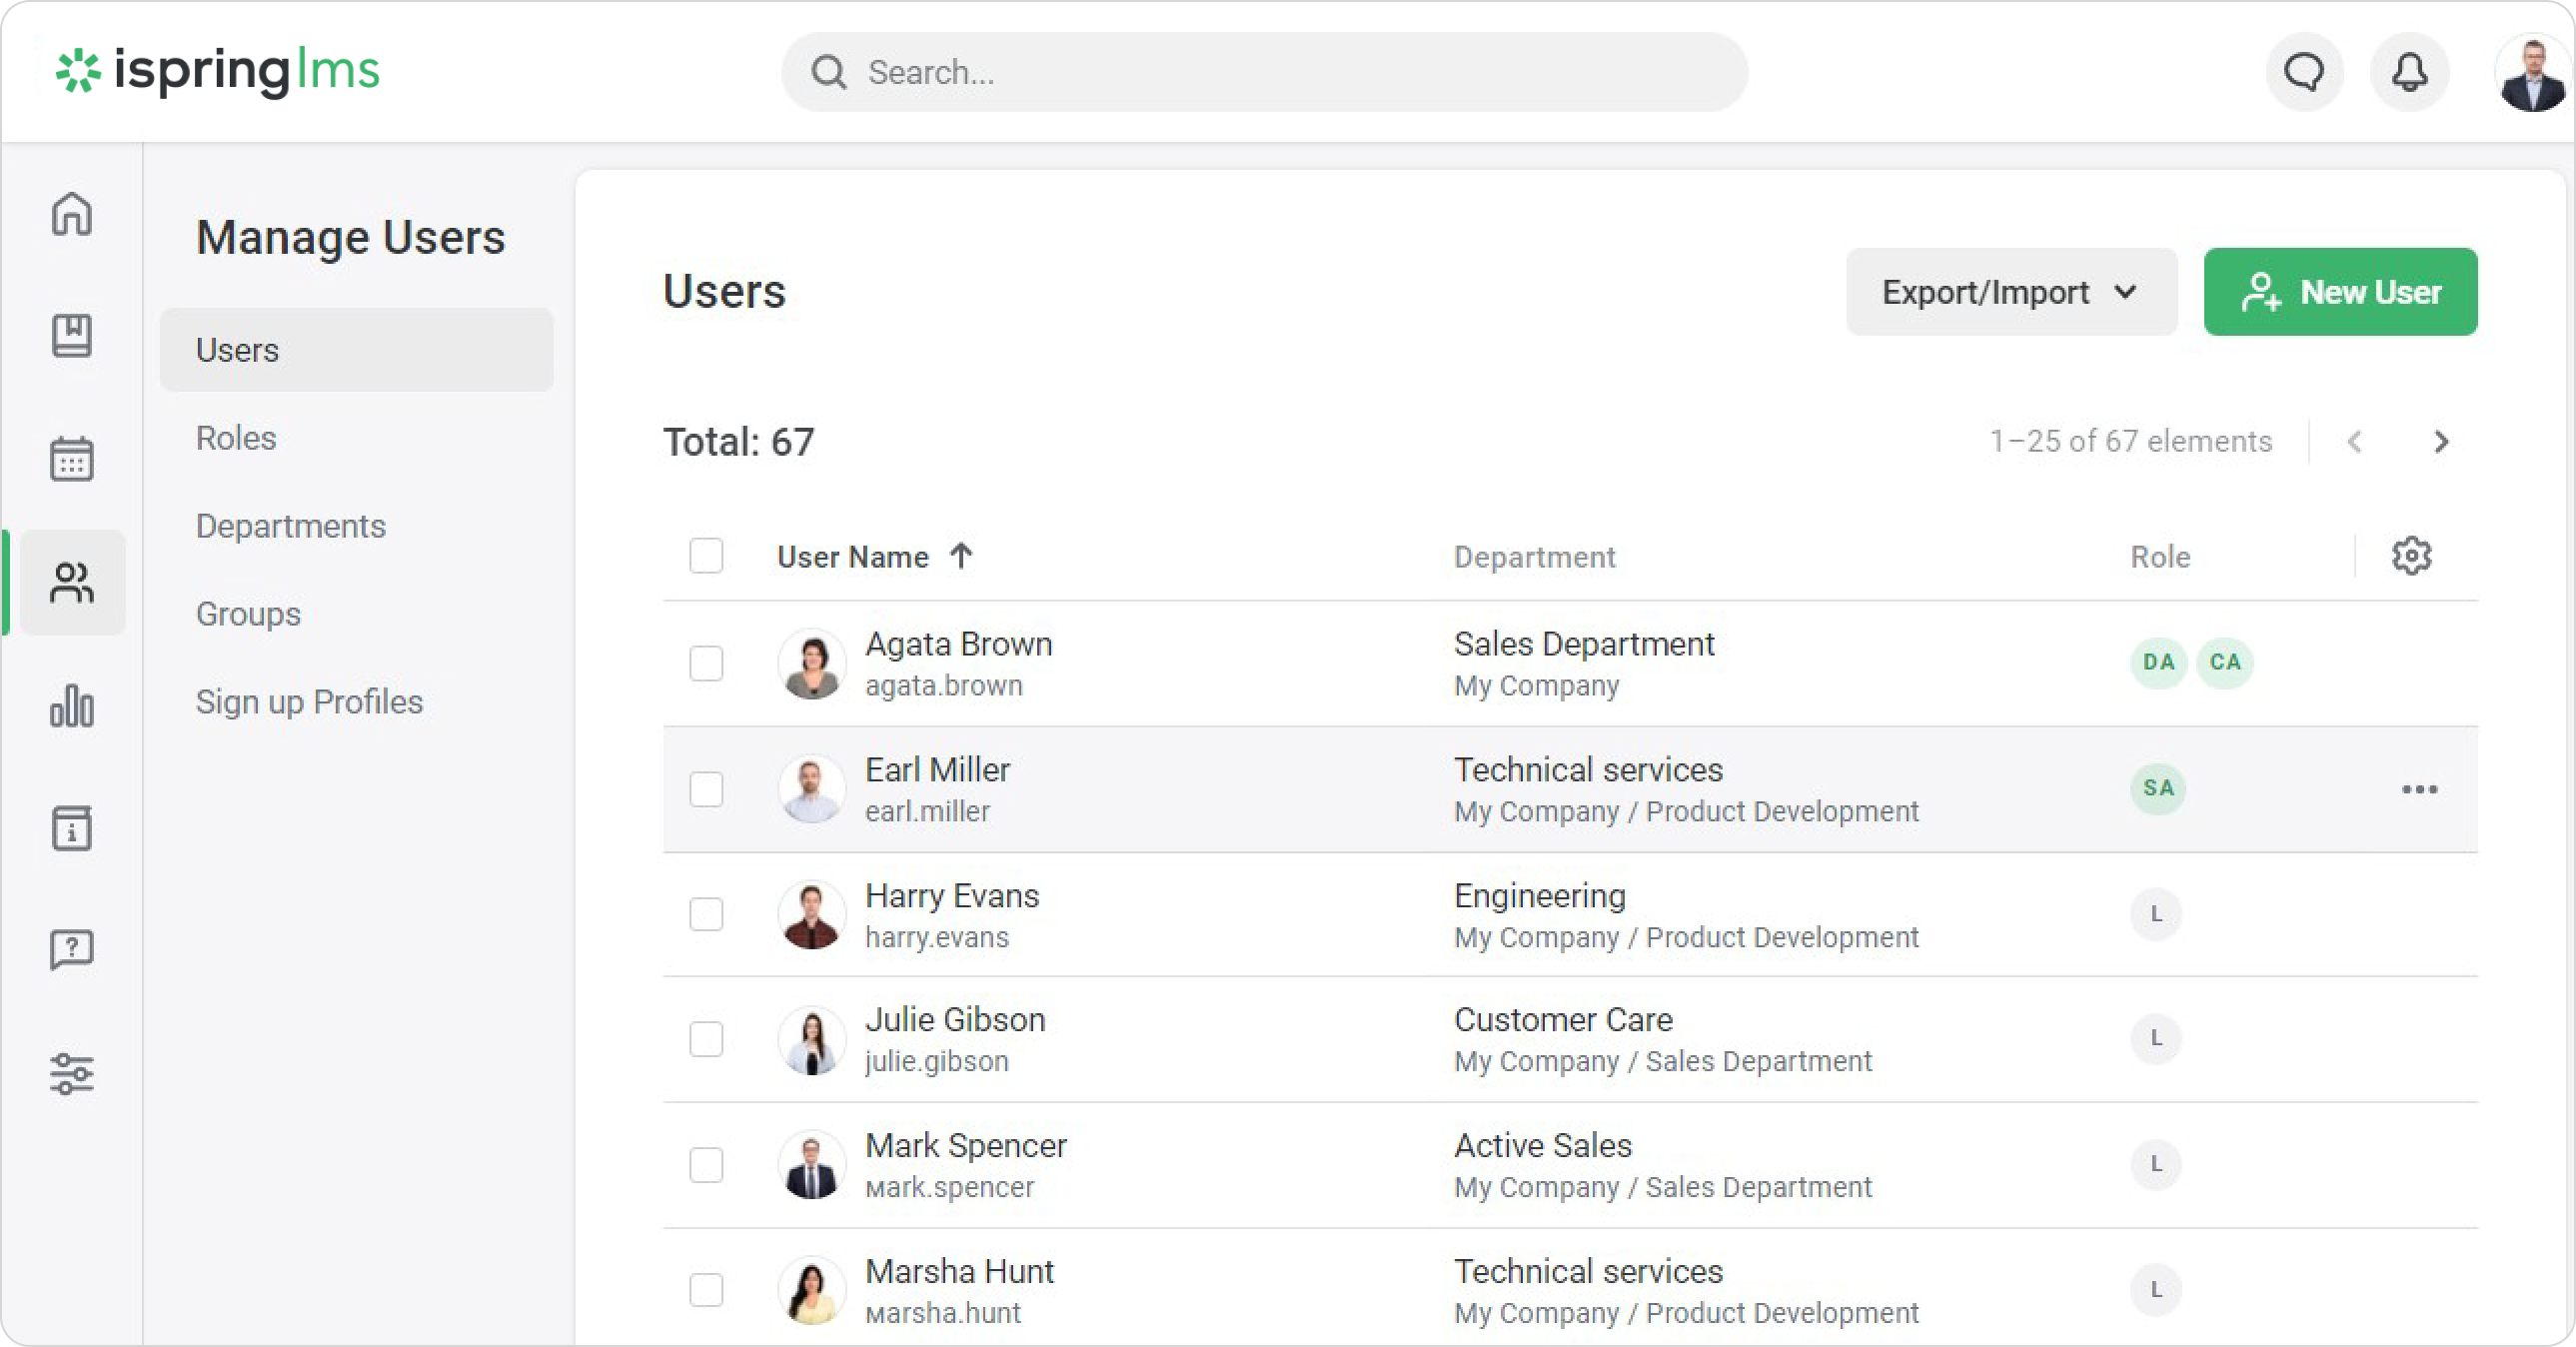The height and width of the screenshot is (1347, 2576).
Task: Expand the Export/Import dropdown
Action: point(2010,292)
